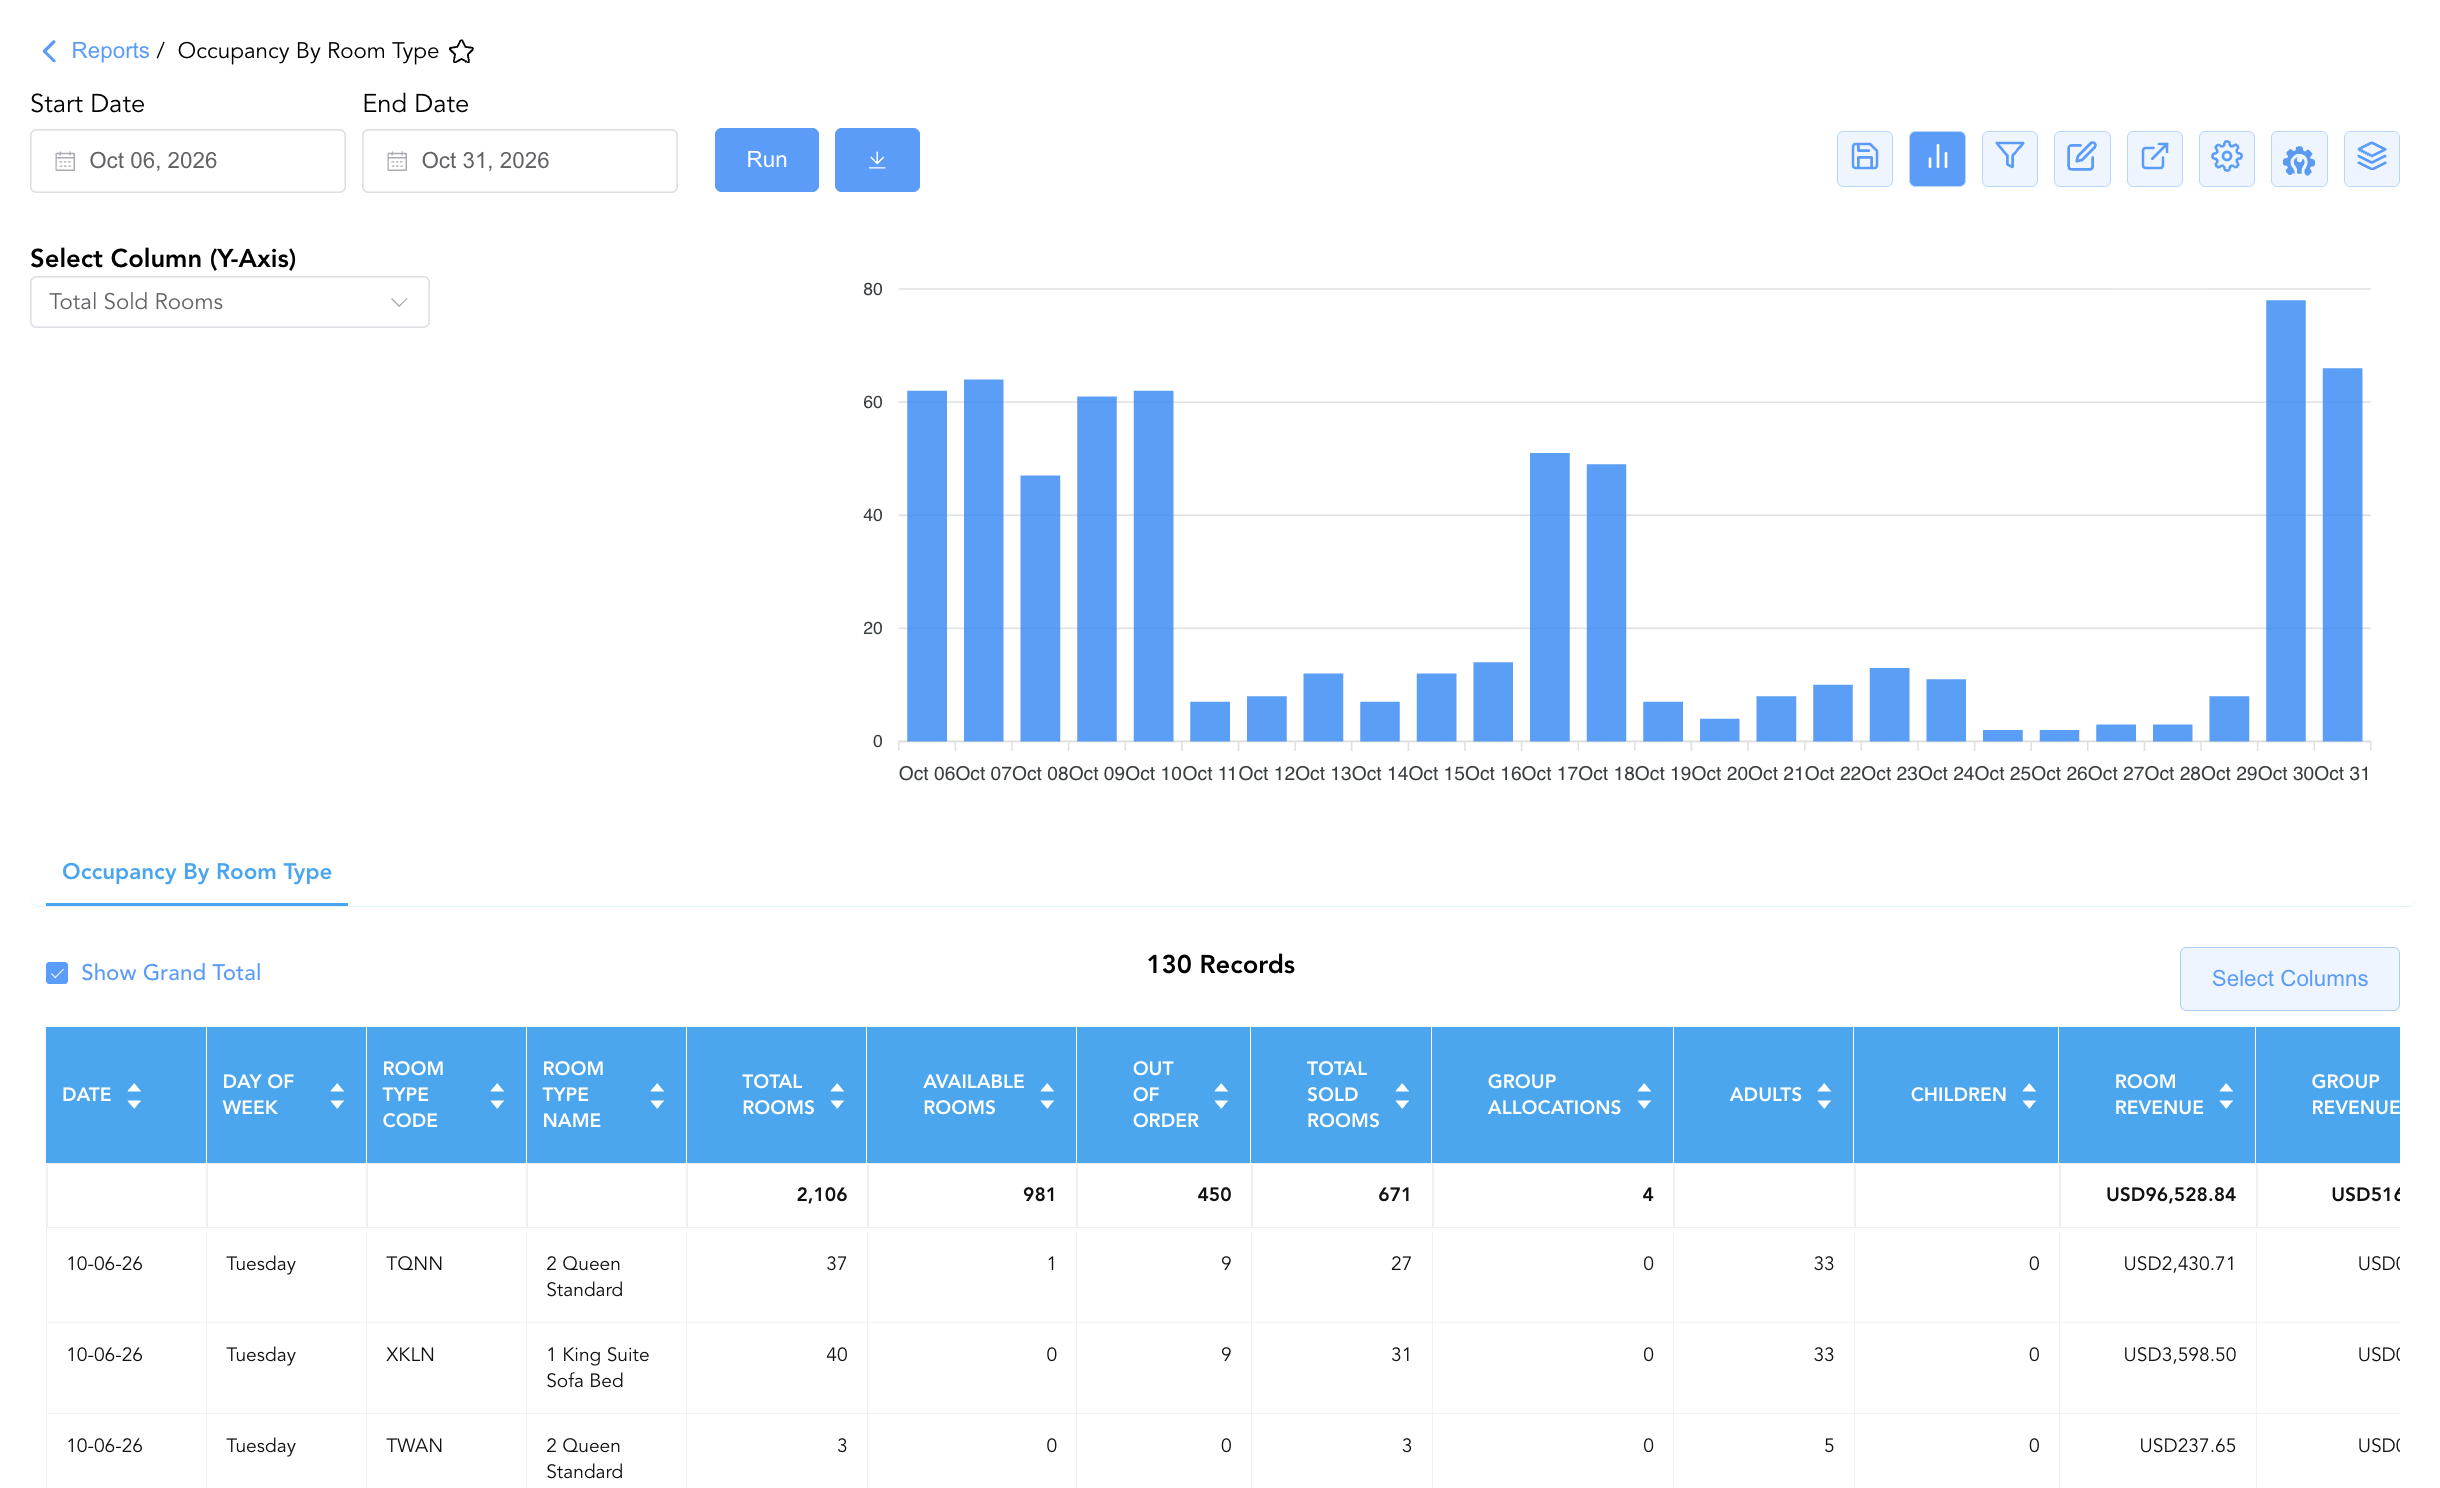Click the Oct 30 bar in chart
This screenshot has height=1488, width=2440.
tap(2285, 520)
